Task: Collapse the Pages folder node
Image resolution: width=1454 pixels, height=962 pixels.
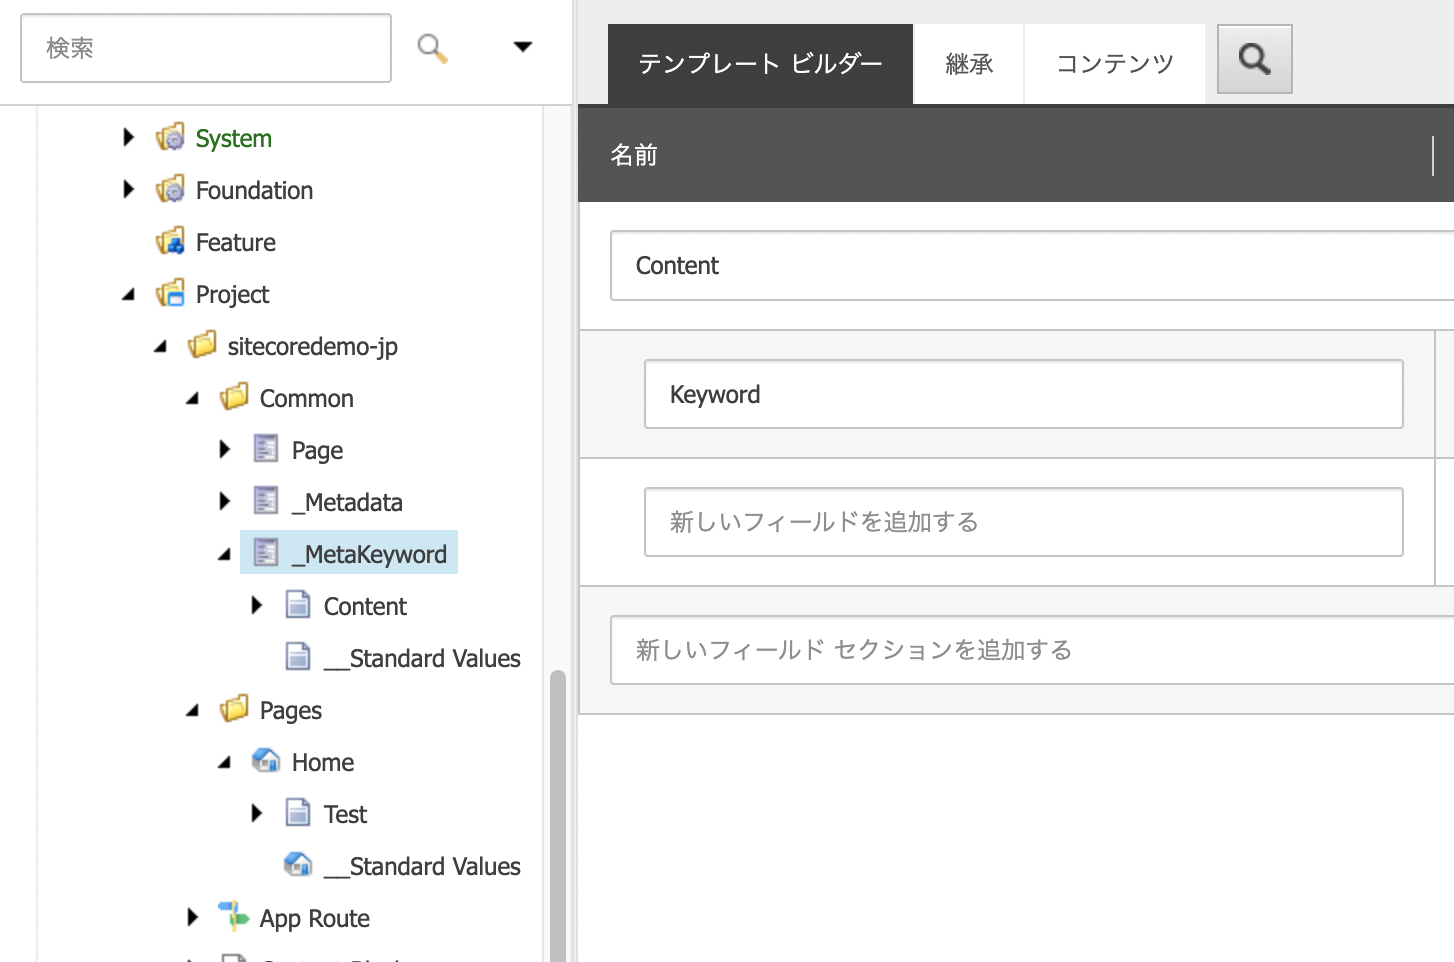Action: 192,710
